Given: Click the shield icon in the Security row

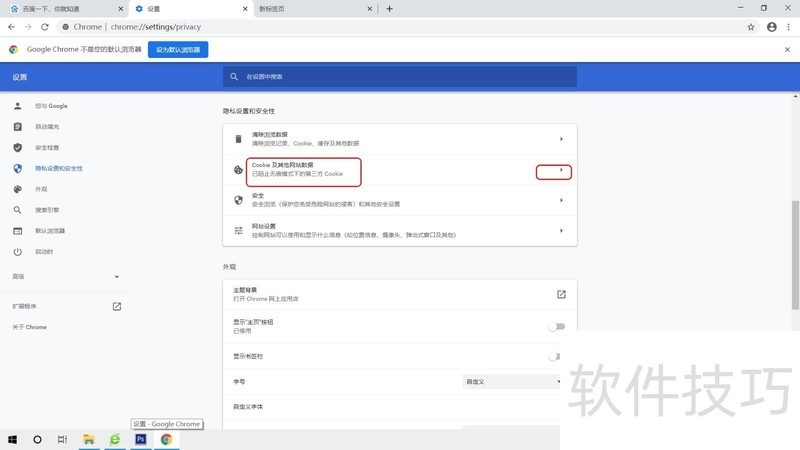Looking at the screenshot, I should 238,200.
